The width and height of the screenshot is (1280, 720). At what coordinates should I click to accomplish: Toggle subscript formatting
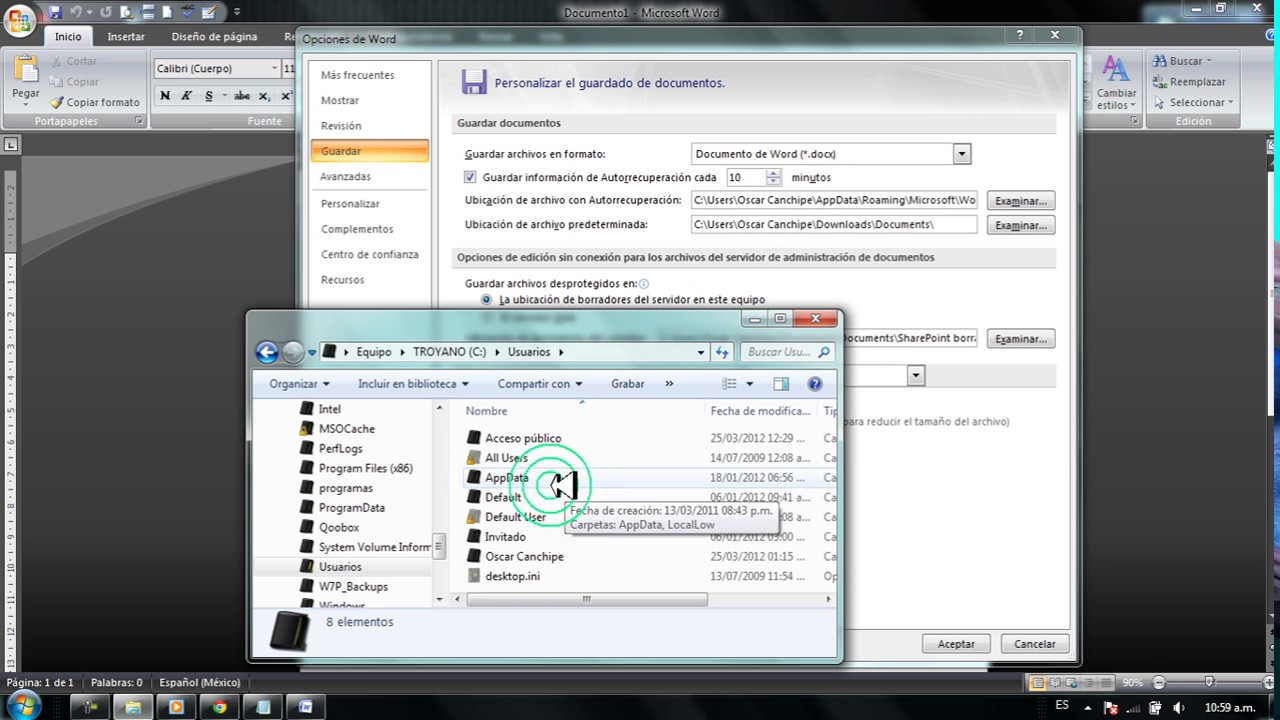point(264,96)
